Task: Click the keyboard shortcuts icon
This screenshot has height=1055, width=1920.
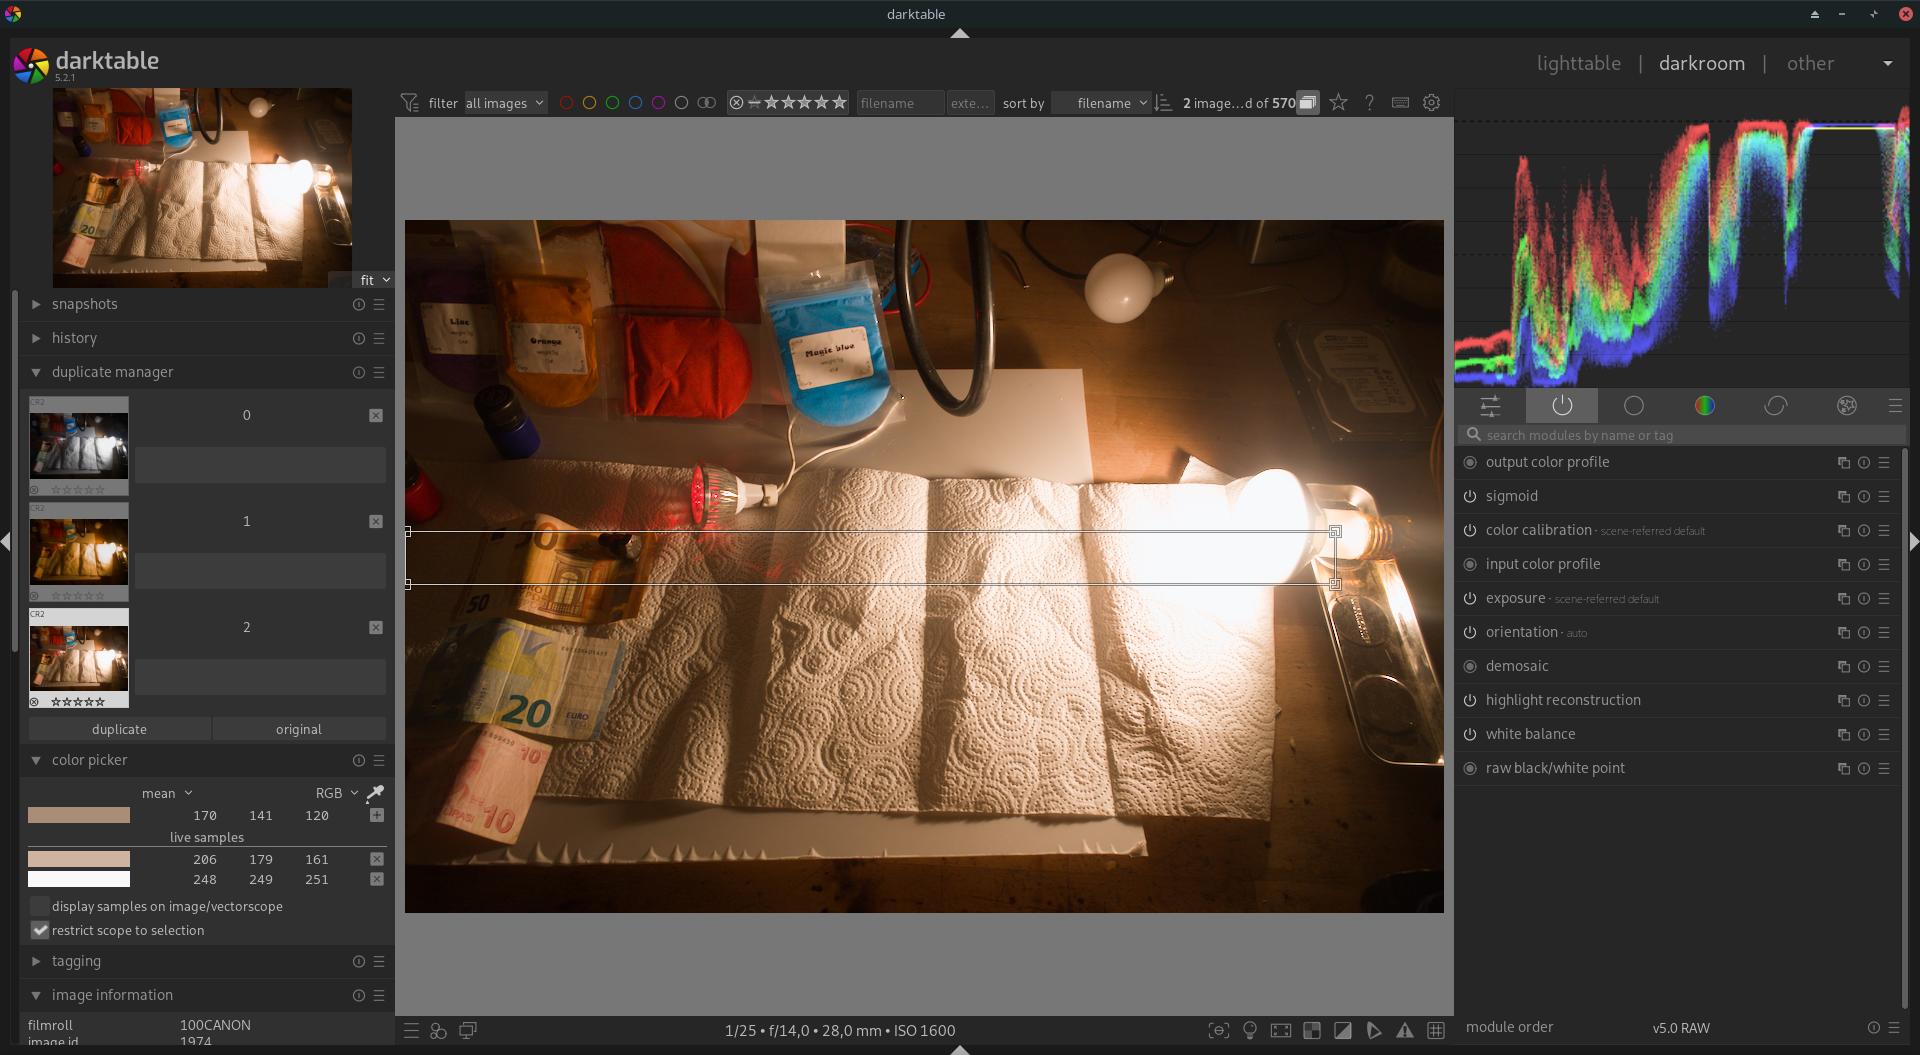Action: (x=1400, y=103)
